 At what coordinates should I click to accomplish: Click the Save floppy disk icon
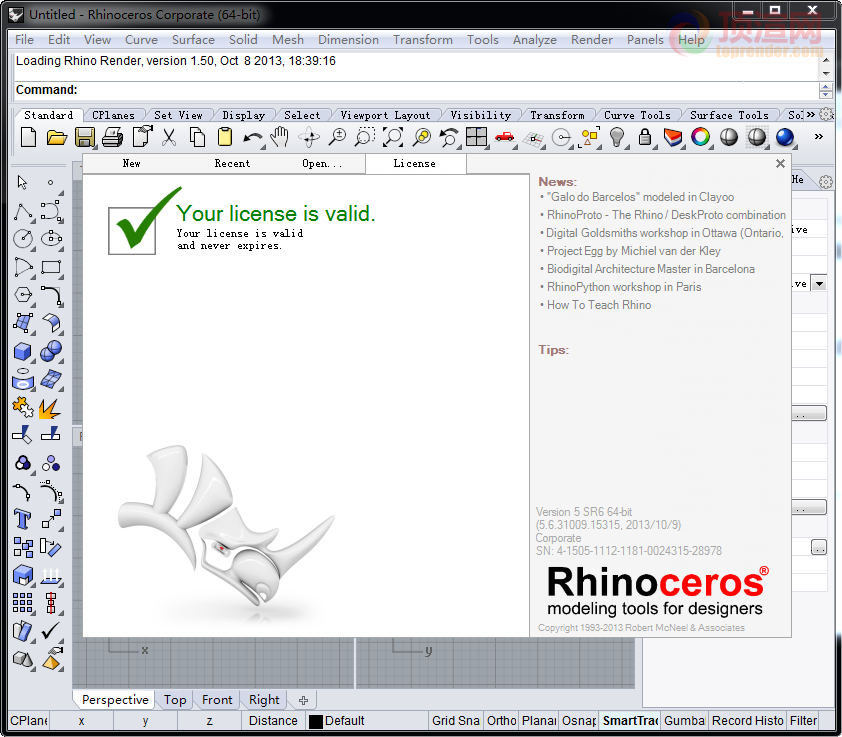85,138
